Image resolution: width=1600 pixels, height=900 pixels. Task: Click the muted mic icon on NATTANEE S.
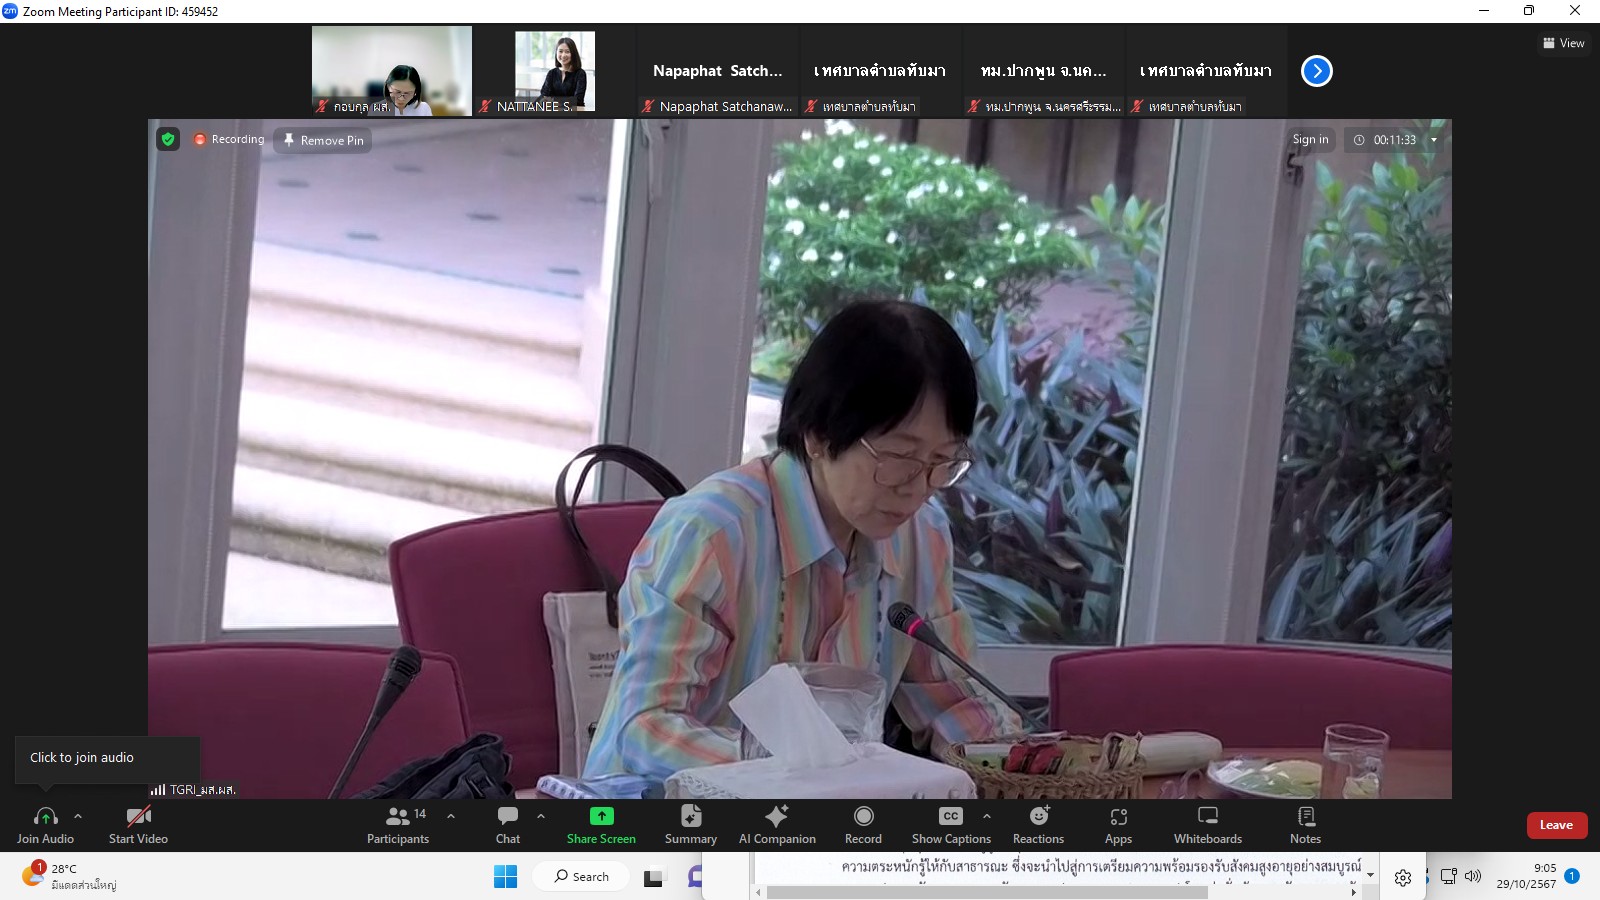(x=485, y=106)
